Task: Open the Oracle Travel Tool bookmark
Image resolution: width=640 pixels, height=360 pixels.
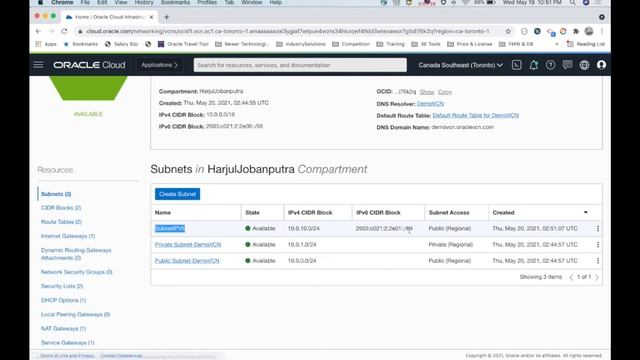Action: click(x=183, y=44)
